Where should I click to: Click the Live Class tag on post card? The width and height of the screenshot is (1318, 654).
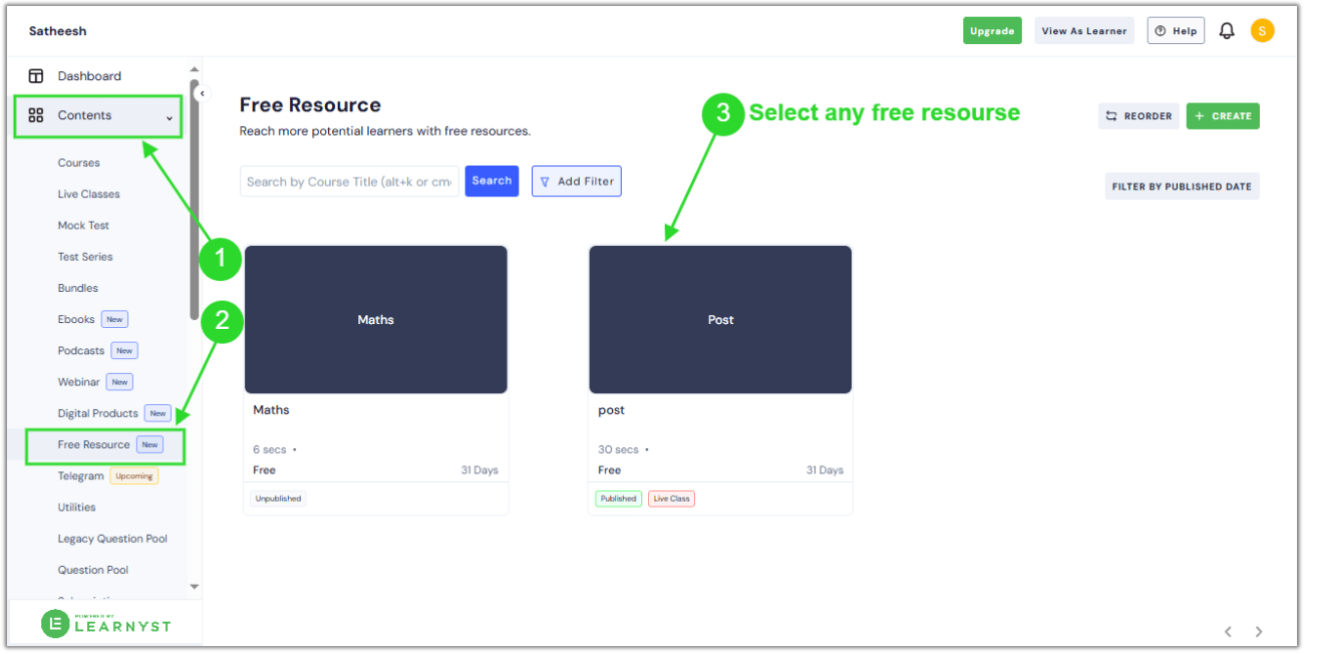pos(671,498)
